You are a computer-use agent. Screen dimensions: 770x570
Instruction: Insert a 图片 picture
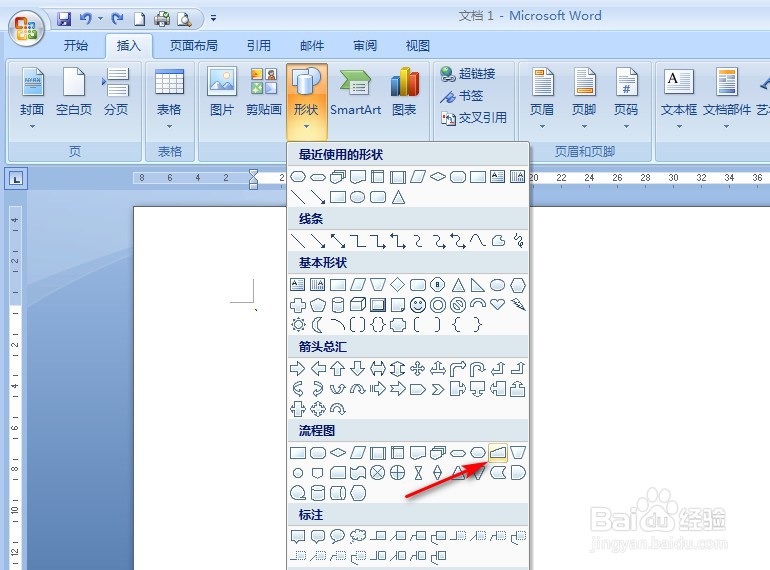tap(221, 92)
